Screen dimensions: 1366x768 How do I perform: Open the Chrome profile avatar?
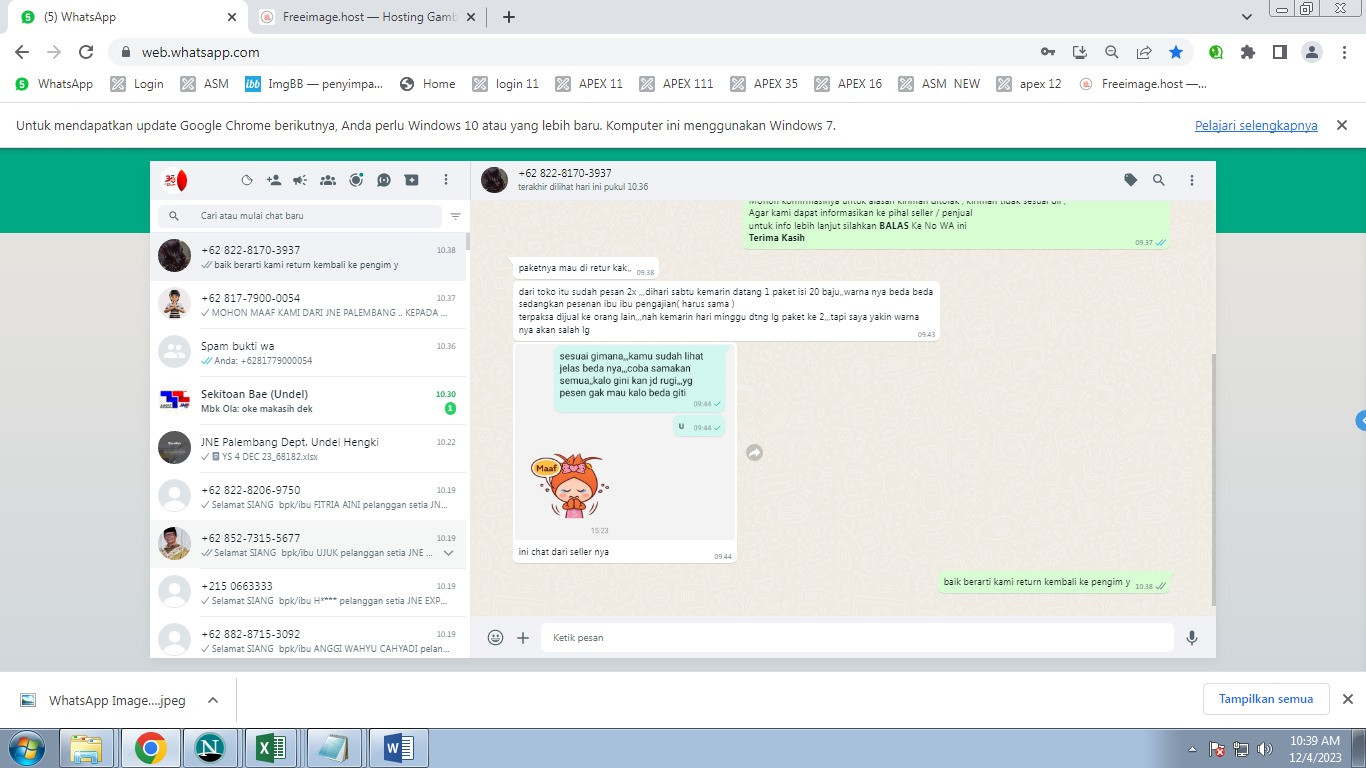[1314, 52]
